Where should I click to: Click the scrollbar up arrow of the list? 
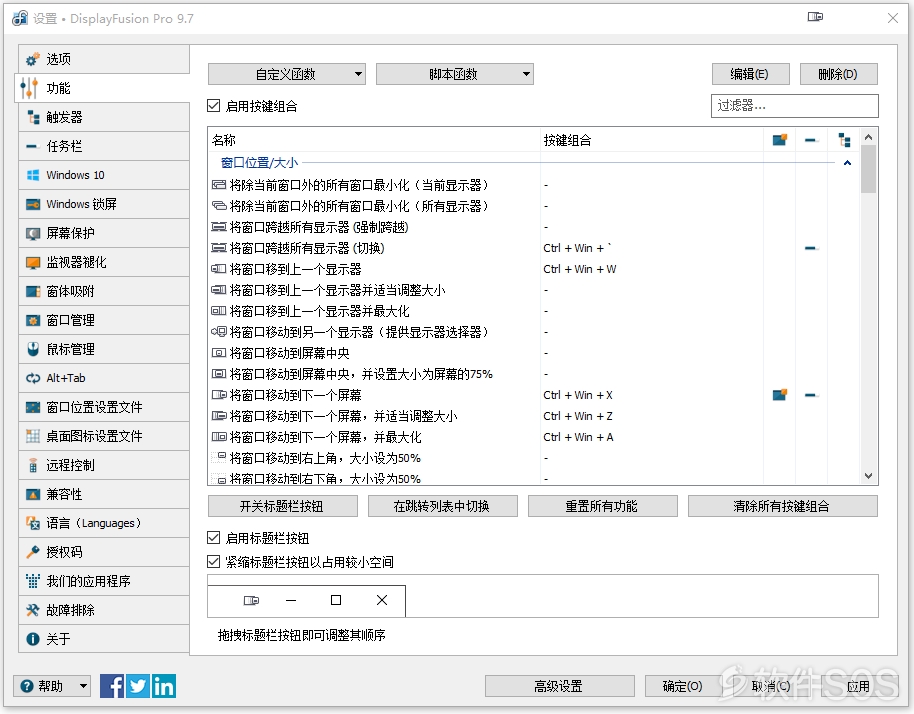868,137
